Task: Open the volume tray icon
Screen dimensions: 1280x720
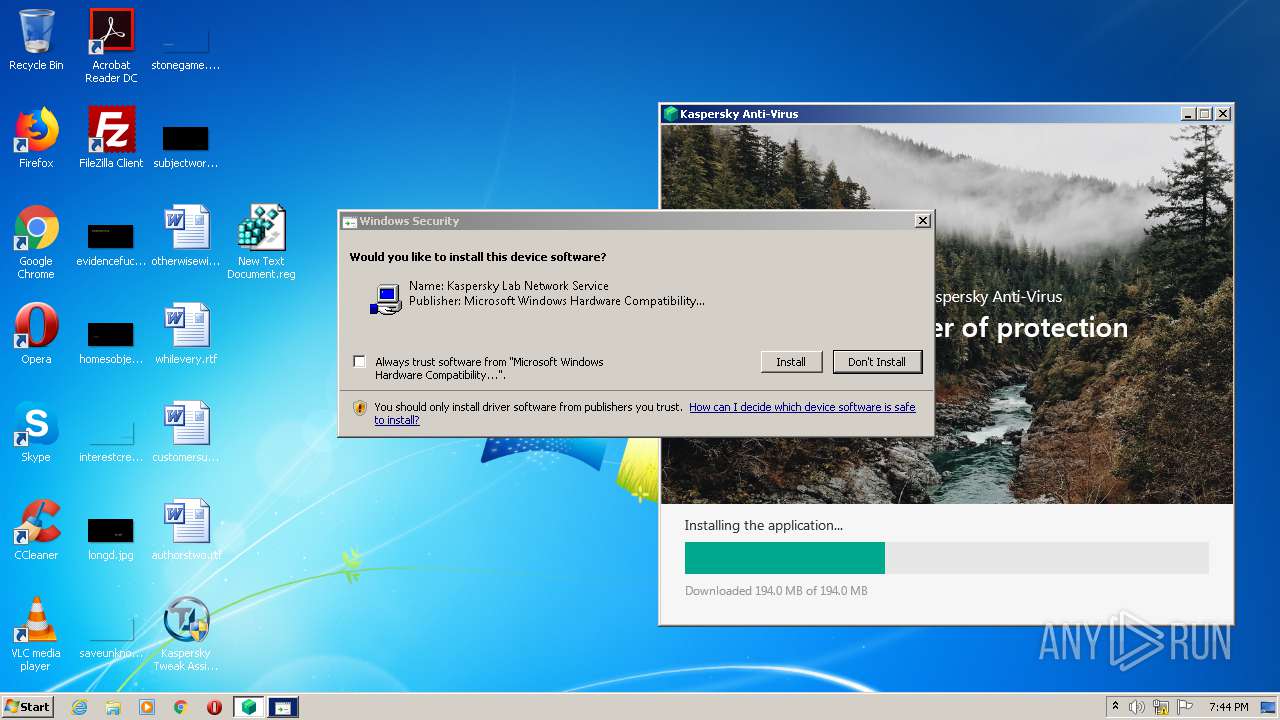Action: coord(1137,707)
